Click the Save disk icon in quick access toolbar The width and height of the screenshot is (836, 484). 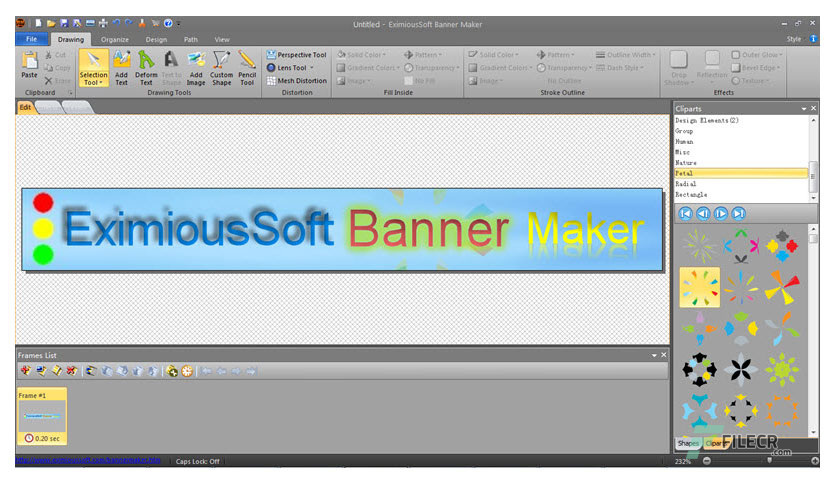tap(64, 23)
